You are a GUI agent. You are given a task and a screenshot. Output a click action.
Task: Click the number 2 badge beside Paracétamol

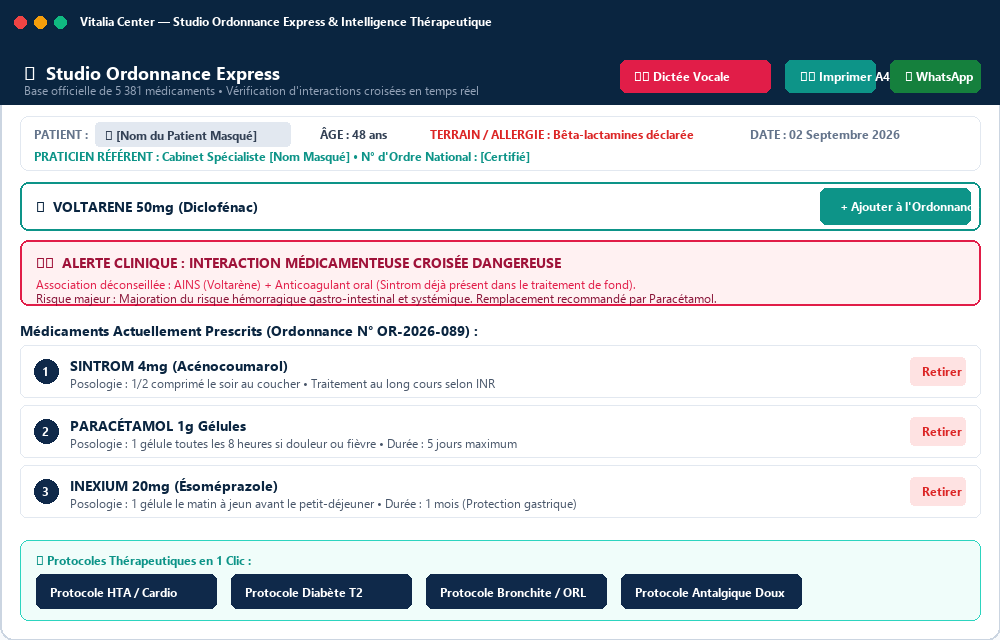pyautogui.click(x=46, y=432)
